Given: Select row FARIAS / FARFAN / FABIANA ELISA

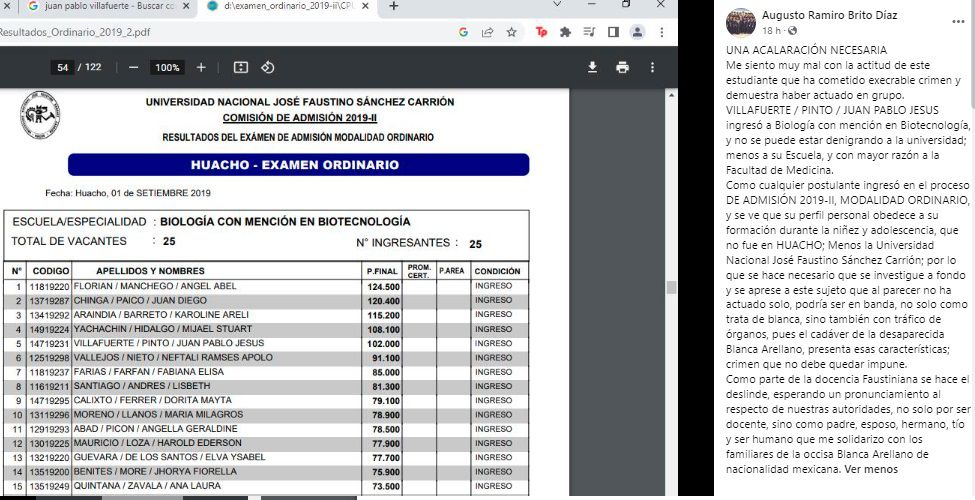Looking at the screenshot, I should tap(266, 372).
